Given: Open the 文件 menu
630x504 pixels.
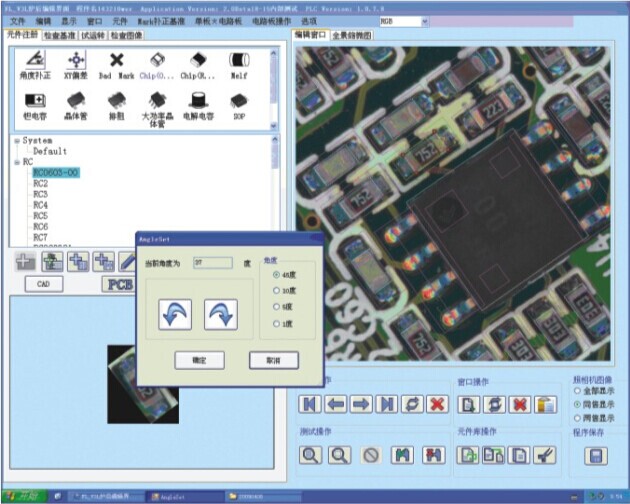Looking at the screenshot, I should (x=17, y=20).
